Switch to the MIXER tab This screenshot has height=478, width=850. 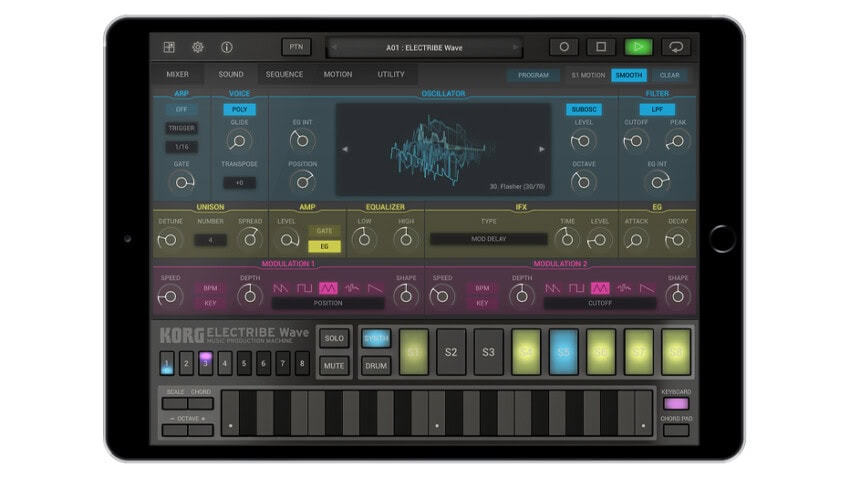pos(177,75)
